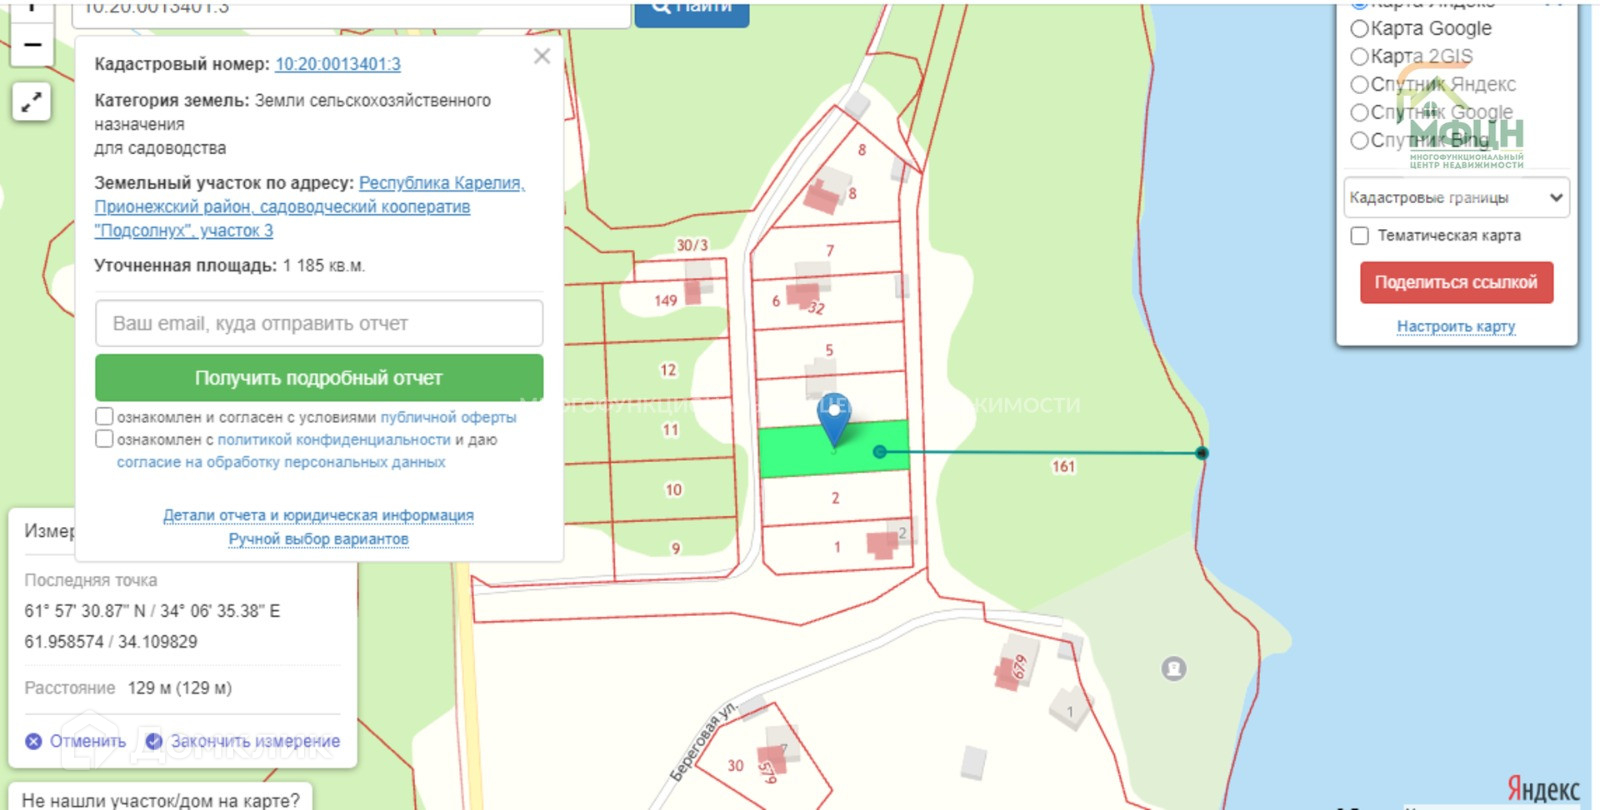Image resolution: width=1600 pixels, height=810 pixels.
Task: Select the green highlighted parcel on map
Action: click(x=834, y=449)
